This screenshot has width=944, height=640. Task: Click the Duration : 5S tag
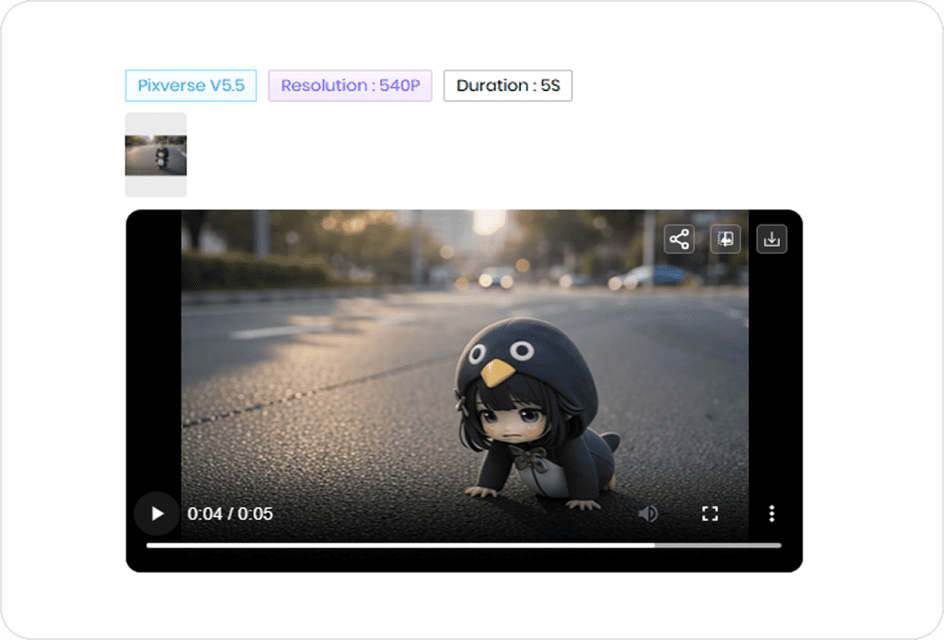pos(508,86)
